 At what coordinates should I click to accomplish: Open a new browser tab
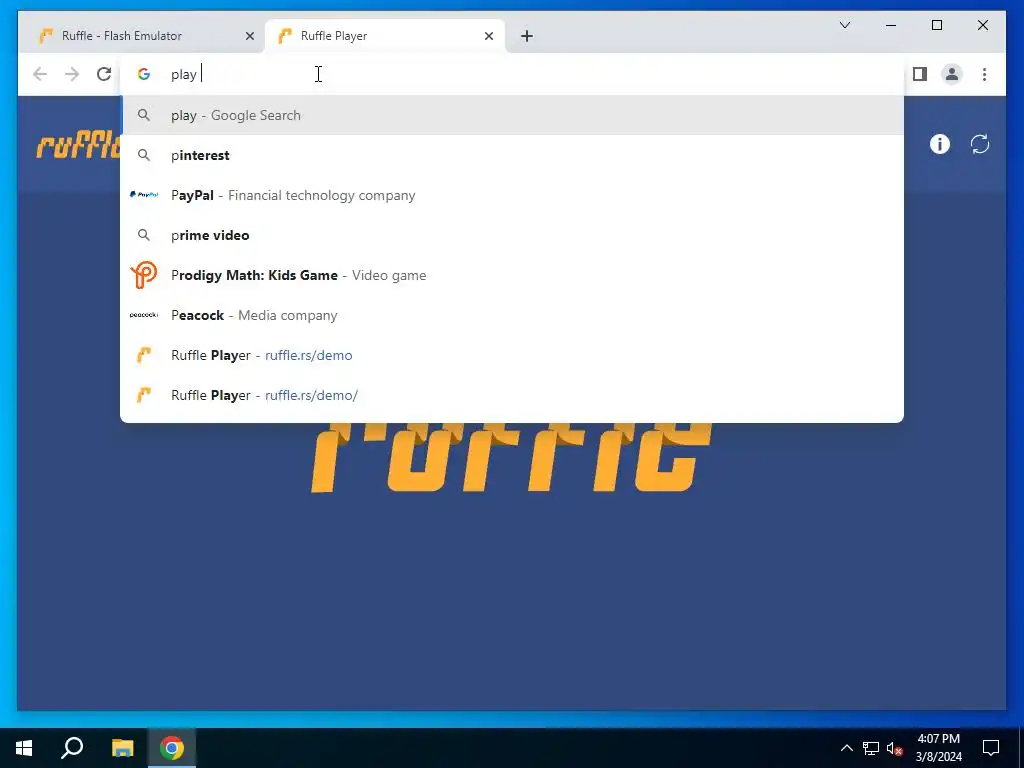tap(527, 36)
